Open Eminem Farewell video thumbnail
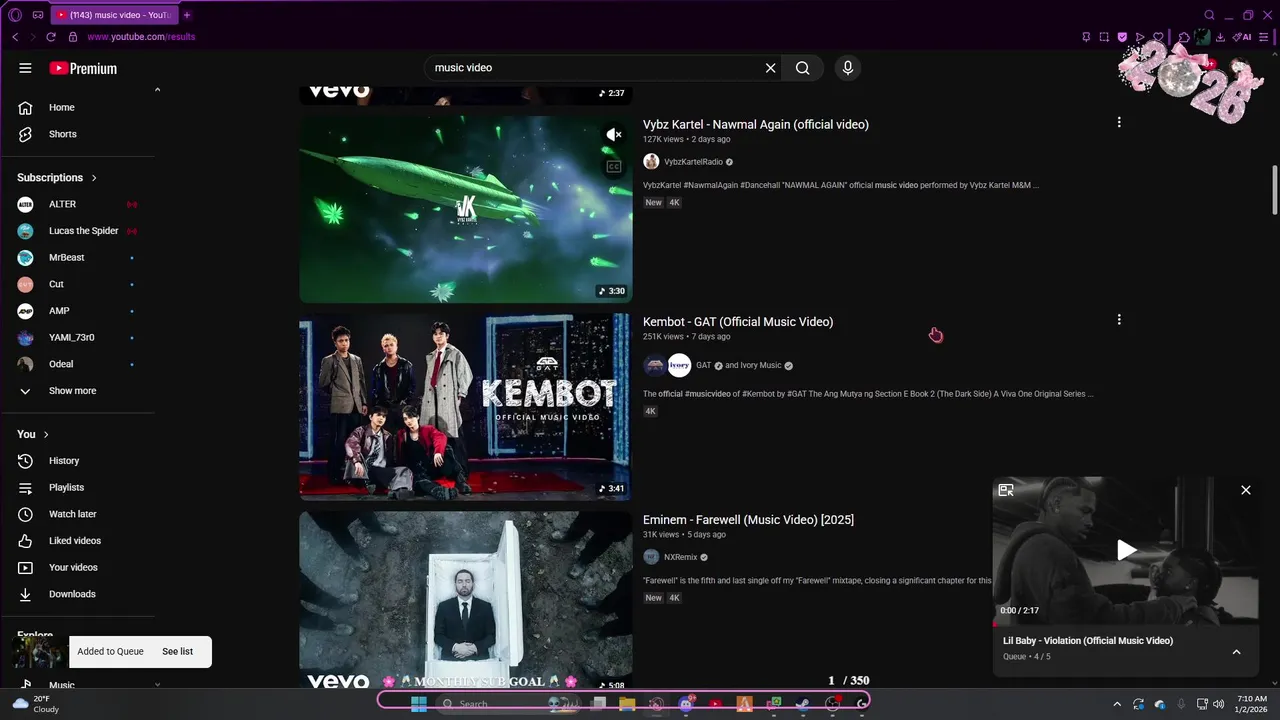 pyautogui.click(x=466, y=600)
